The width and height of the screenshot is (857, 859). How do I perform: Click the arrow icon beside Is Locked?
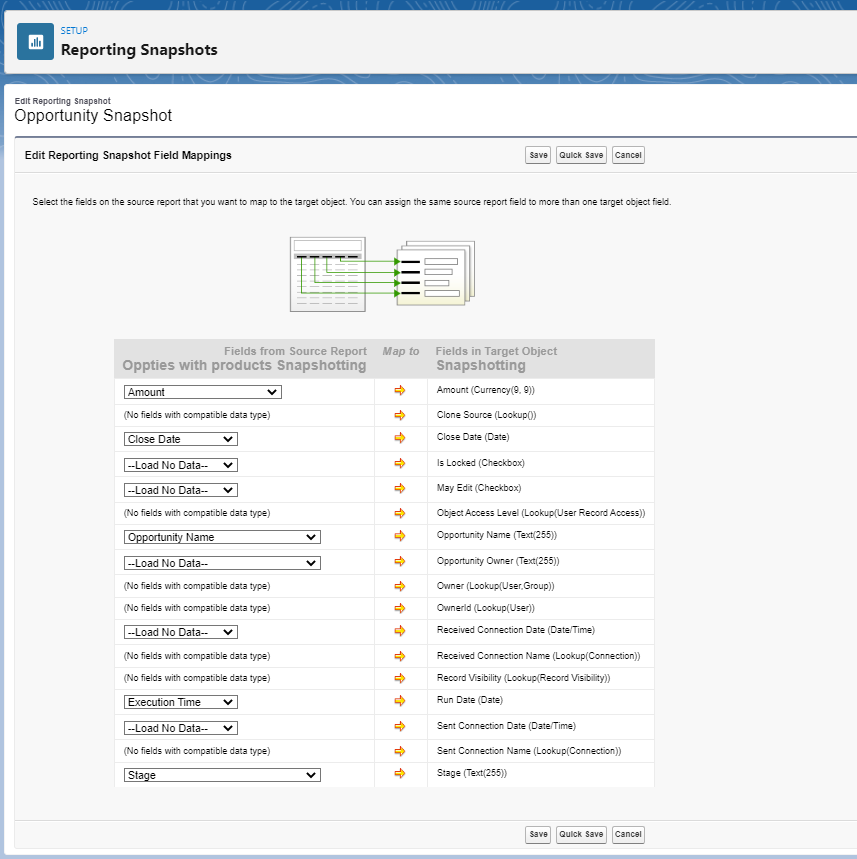(x=400, y=463)
